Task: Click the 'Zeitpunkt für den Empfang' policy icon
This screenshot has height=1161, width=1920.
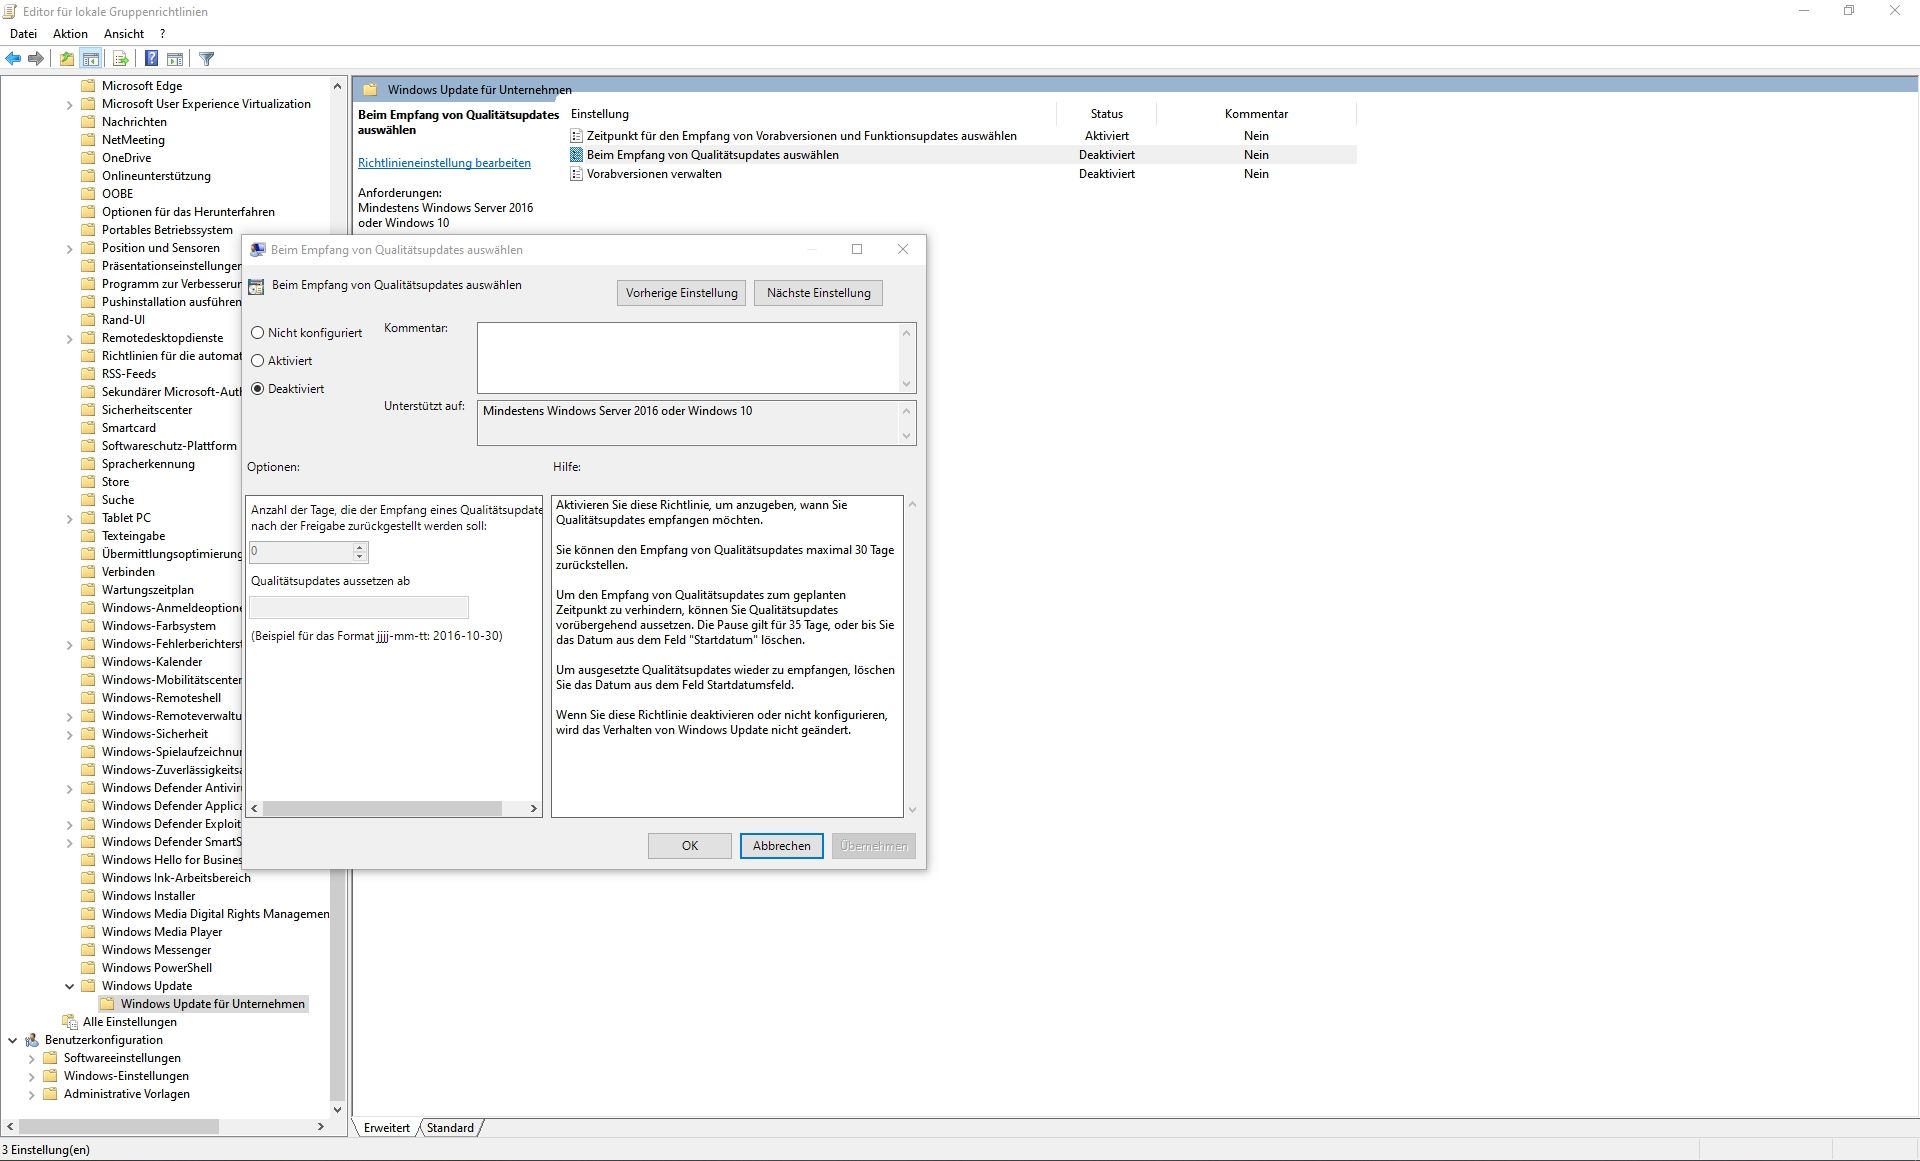Action: click(576, 136)
